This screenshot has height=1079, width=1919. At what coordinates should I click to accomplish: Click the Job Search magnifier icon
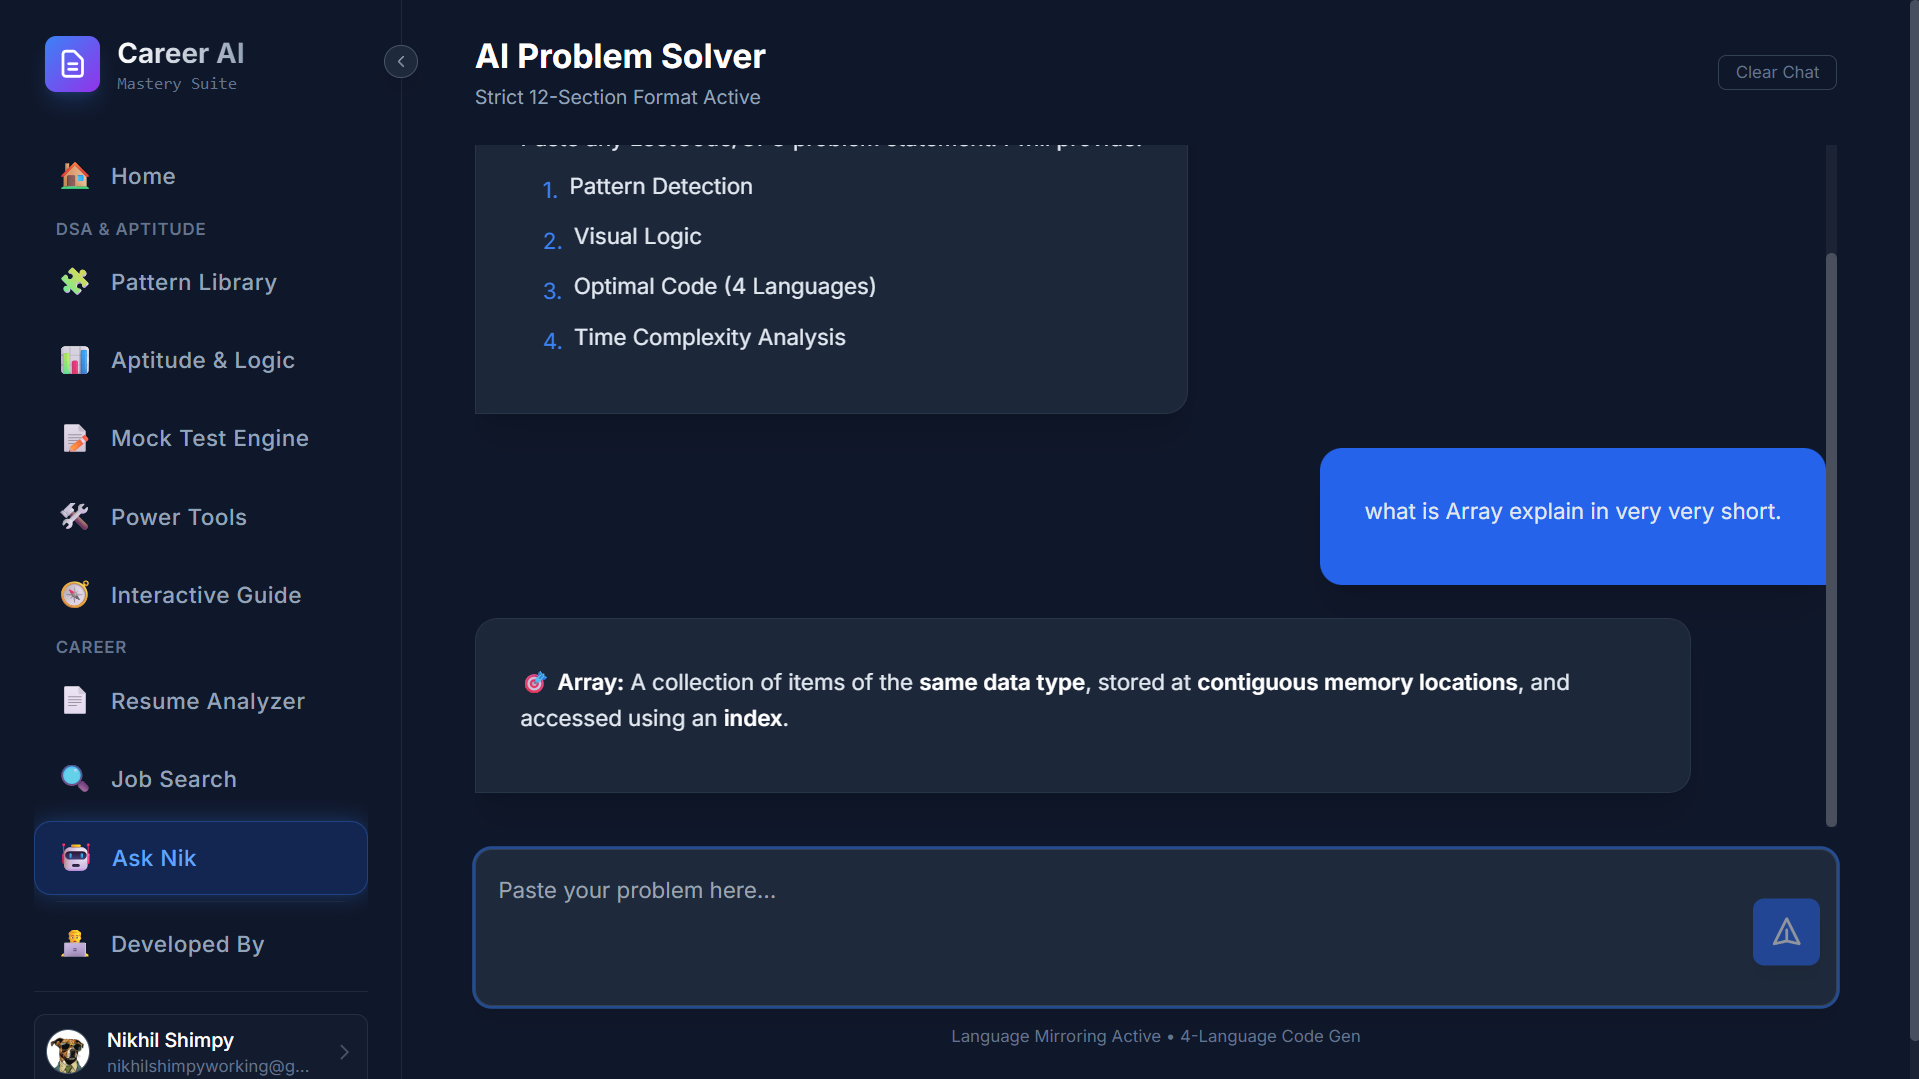point(73,778)
